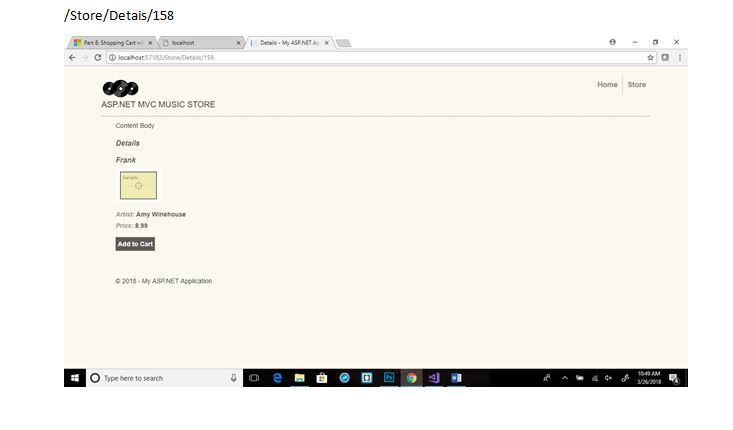Bookmark this page with the star icon

pyautogui.click(x=650, y=57)
